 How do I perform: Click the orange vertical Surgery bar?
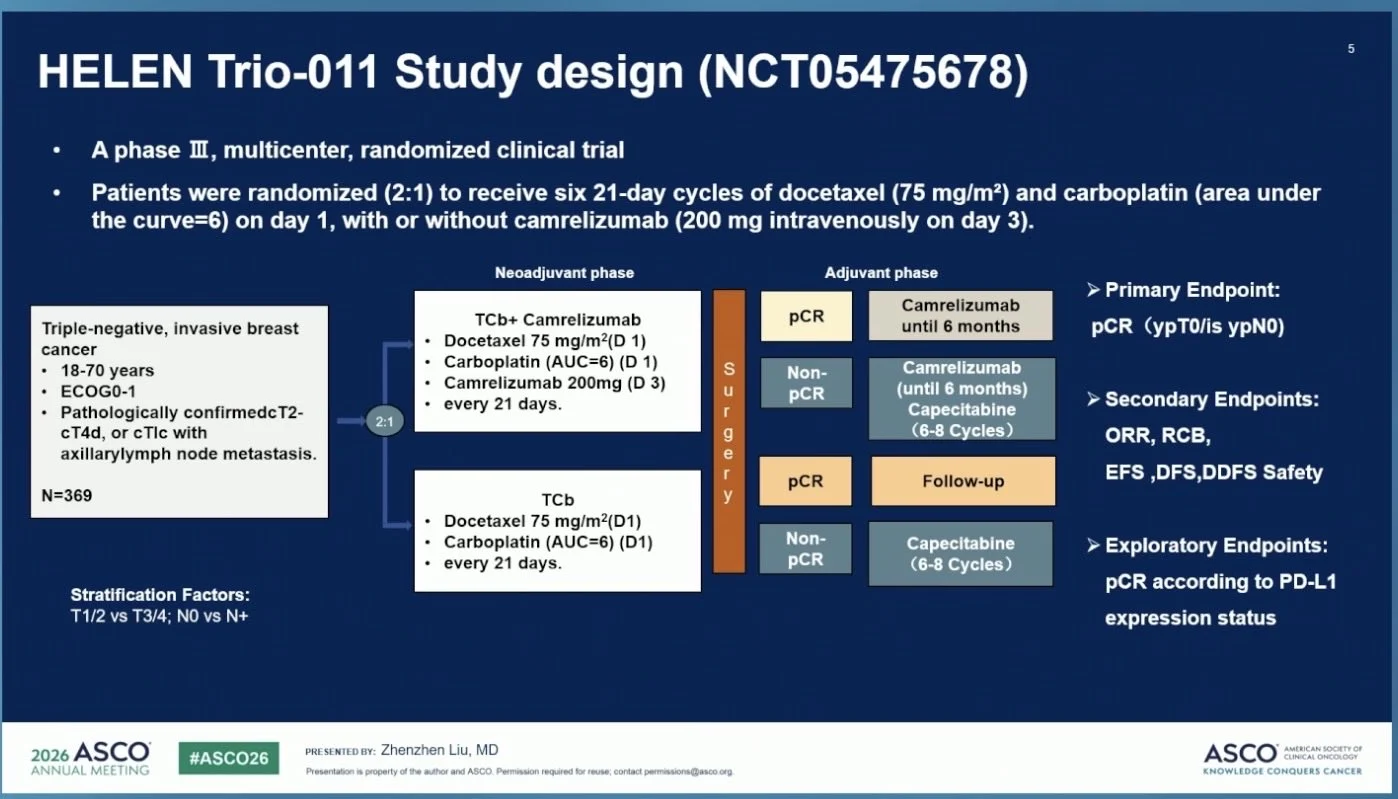pos(729,431)
